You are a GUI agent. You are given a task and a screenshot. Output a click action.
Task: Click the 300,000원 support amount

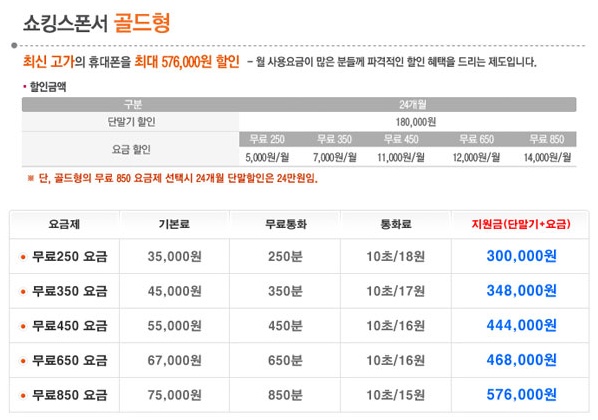(x=521, y=256)
